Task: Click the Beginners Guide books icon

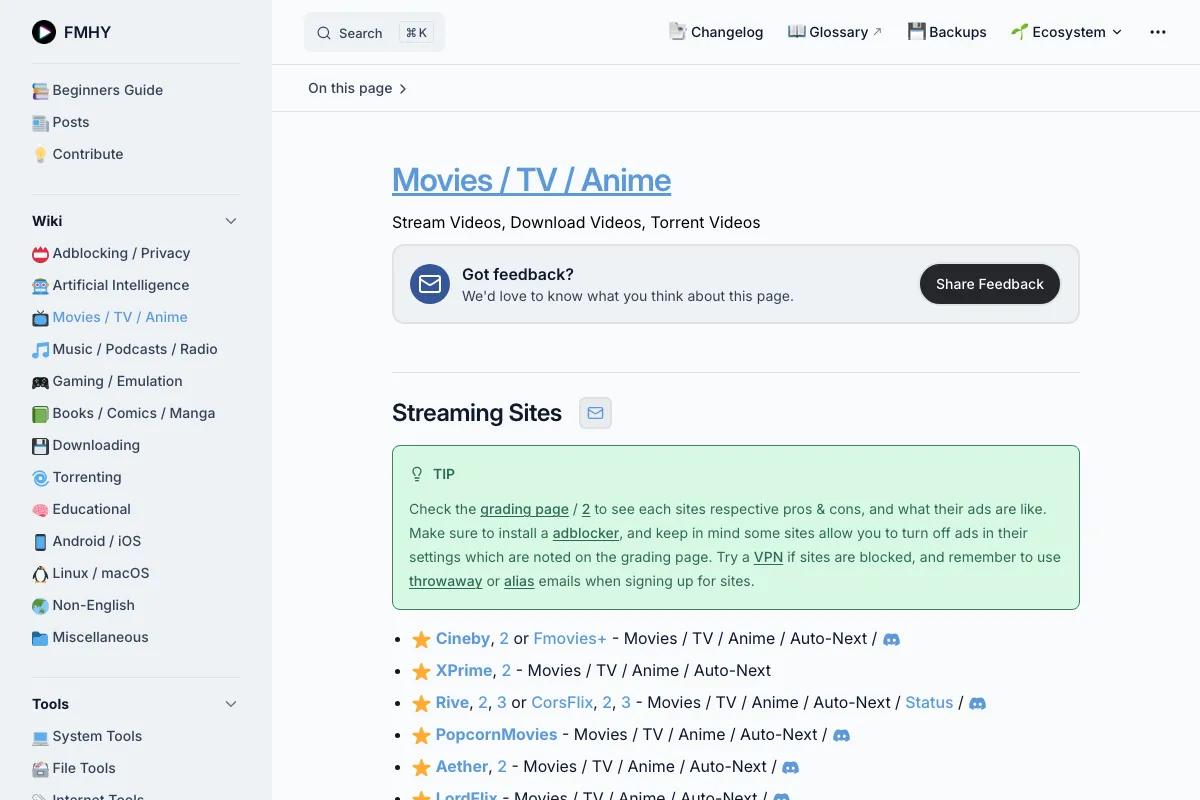Action: tap(40, 91)
